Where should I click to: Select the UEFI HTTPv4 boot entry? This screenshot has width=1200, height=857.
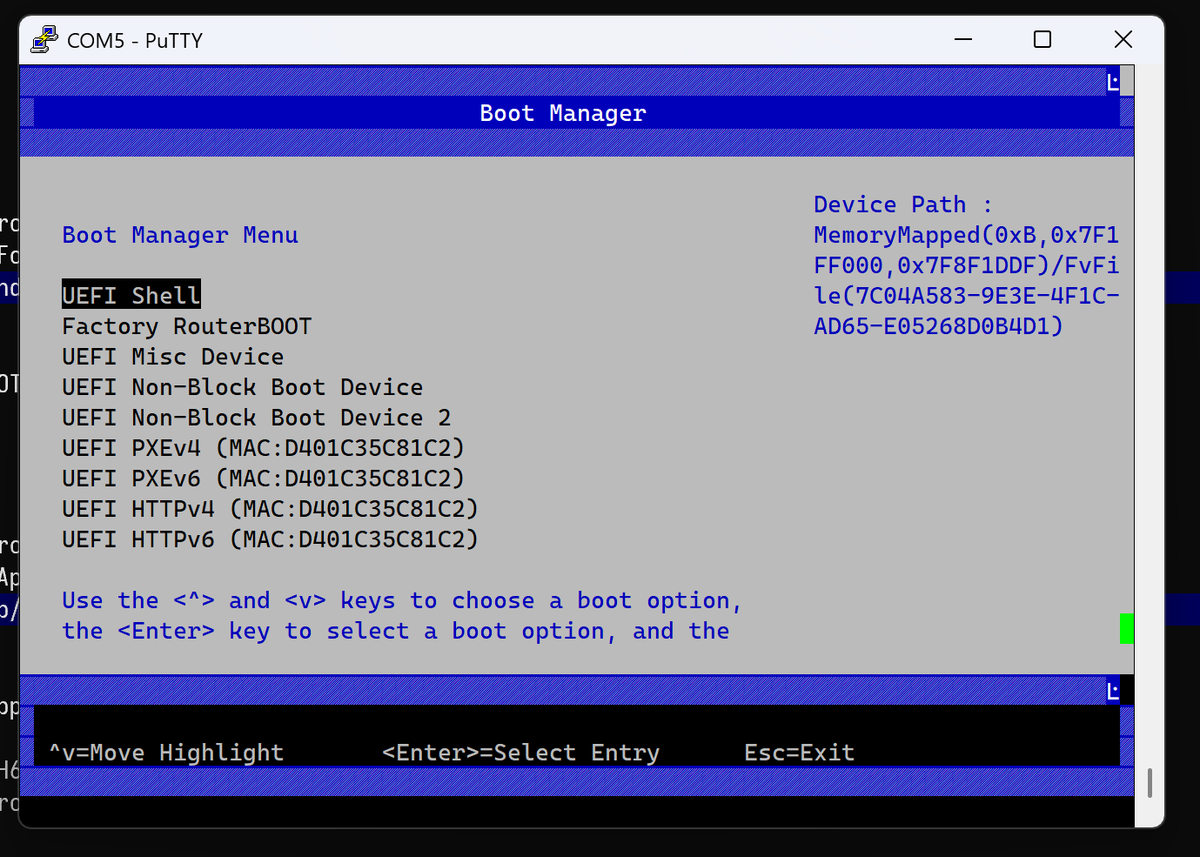270,509
